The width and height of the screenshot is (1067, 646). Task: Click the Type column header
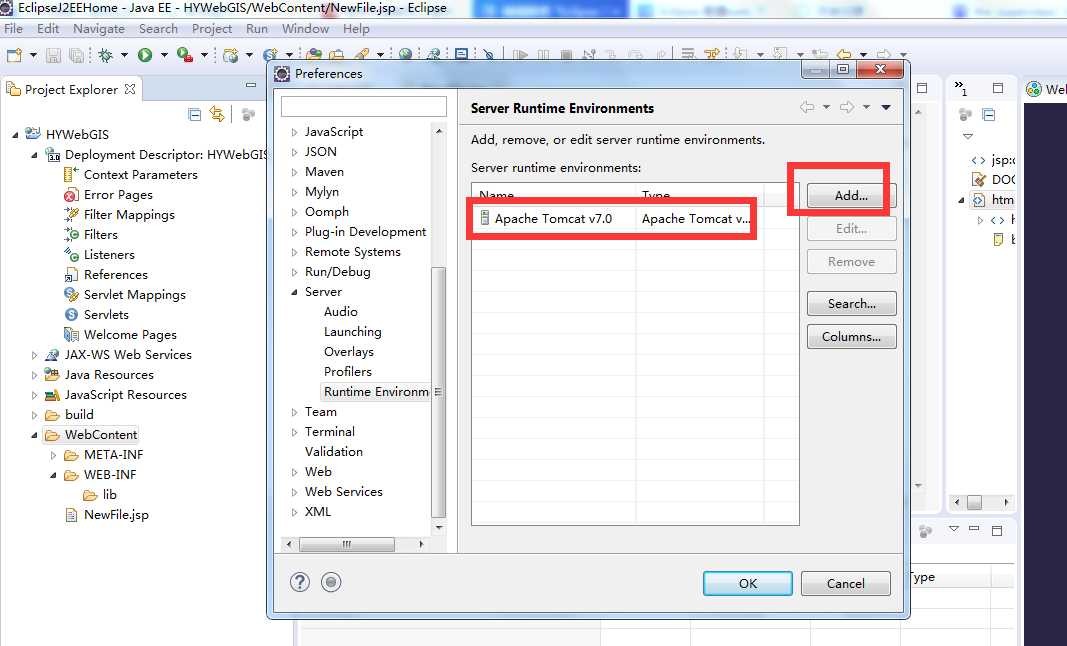(700, 195)
